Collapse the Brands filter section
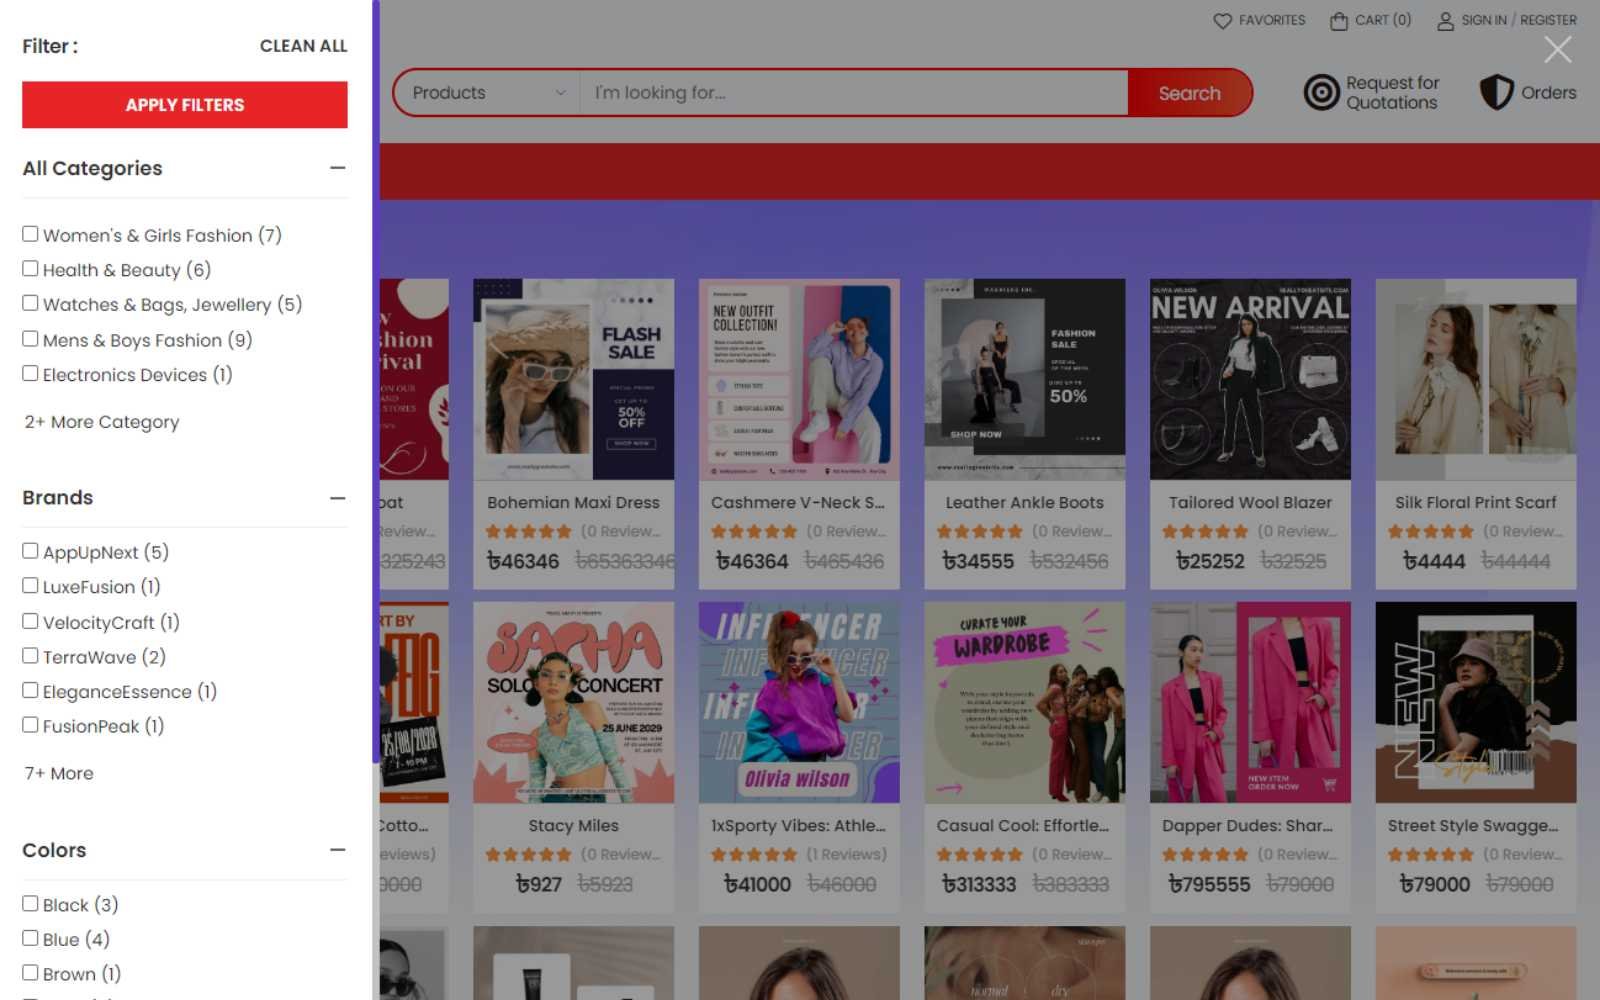This screenshot has width=1600, height=1000. (338, 498)
